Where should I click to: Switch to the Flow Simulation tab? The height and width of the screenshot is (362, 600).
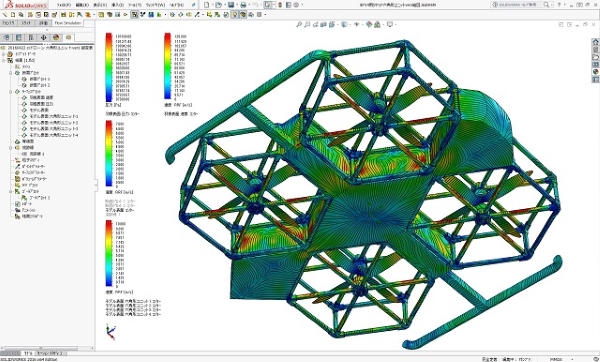tap(68, 23)
